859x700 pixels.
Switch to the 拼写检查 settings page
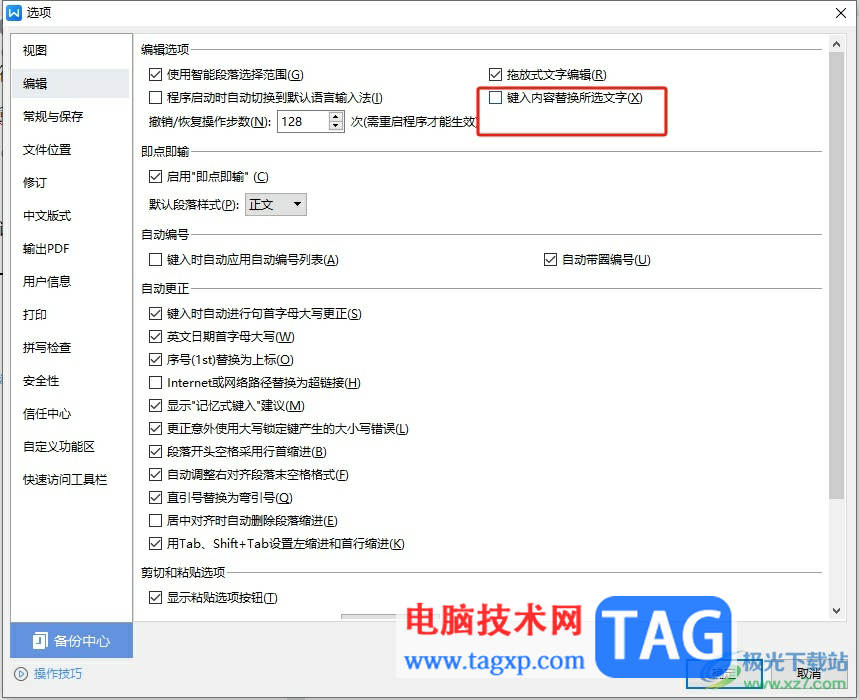pos(47,347)
